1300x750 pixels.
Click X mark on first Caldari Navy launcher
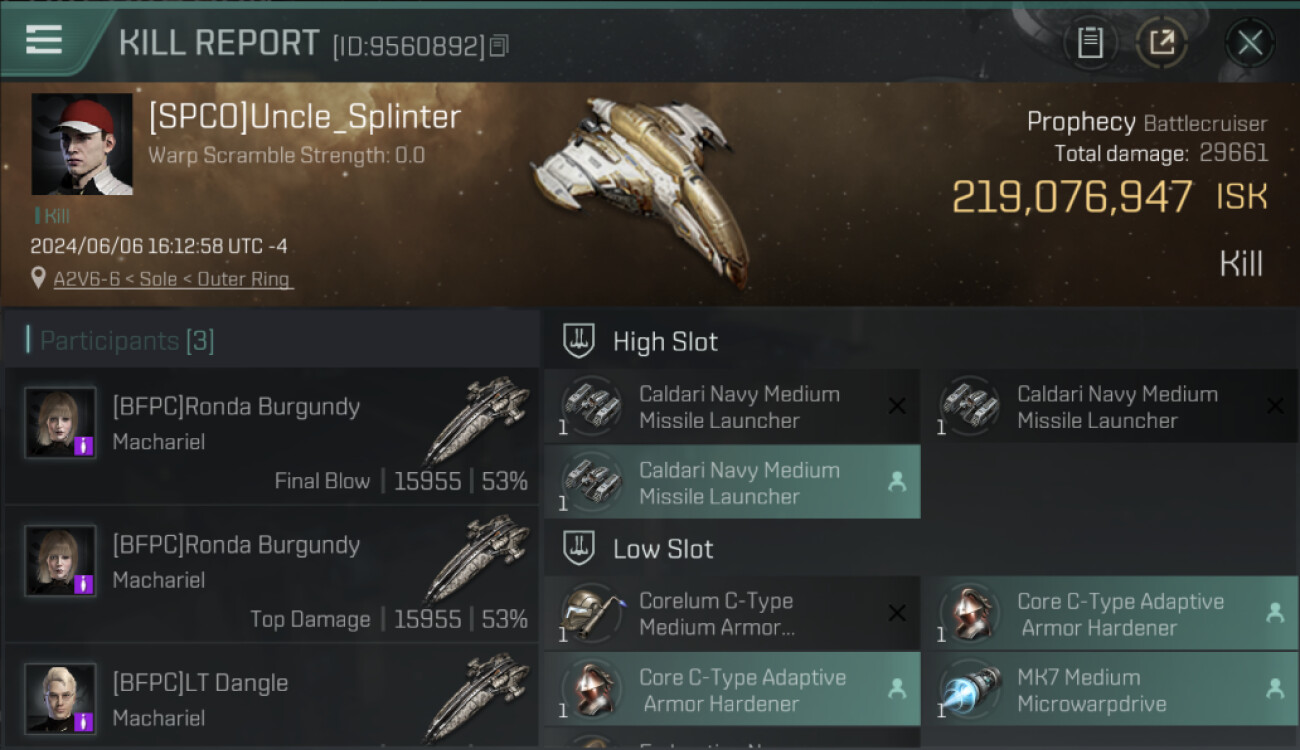(897, 406)
